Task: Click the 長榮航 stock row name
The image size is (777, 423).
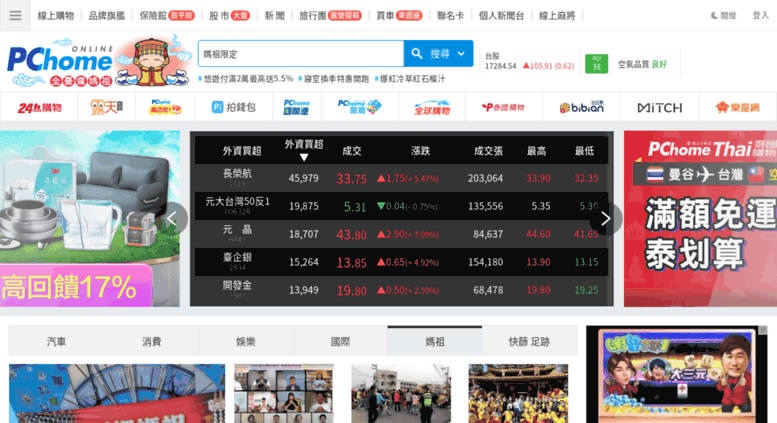Action: 237,173
